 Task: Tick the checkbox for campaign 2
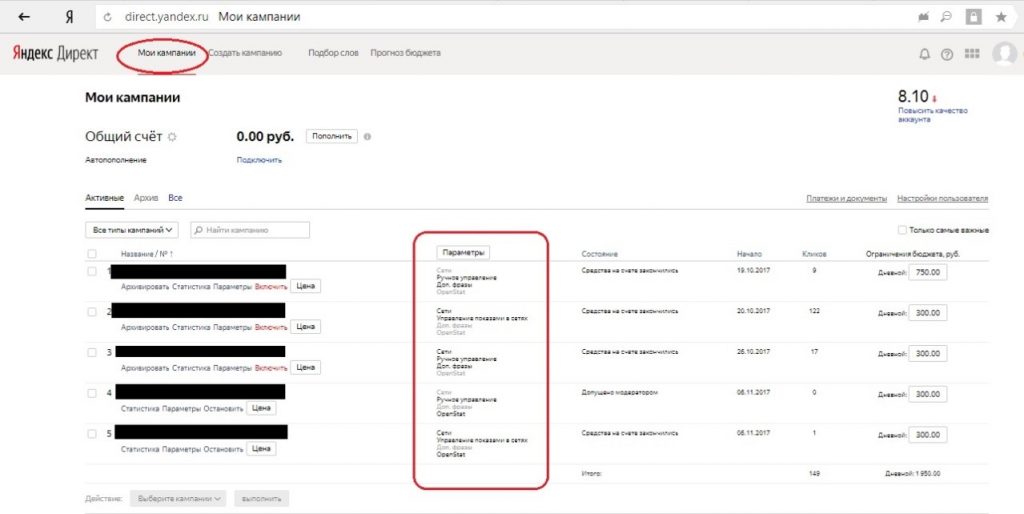(92, 312)
